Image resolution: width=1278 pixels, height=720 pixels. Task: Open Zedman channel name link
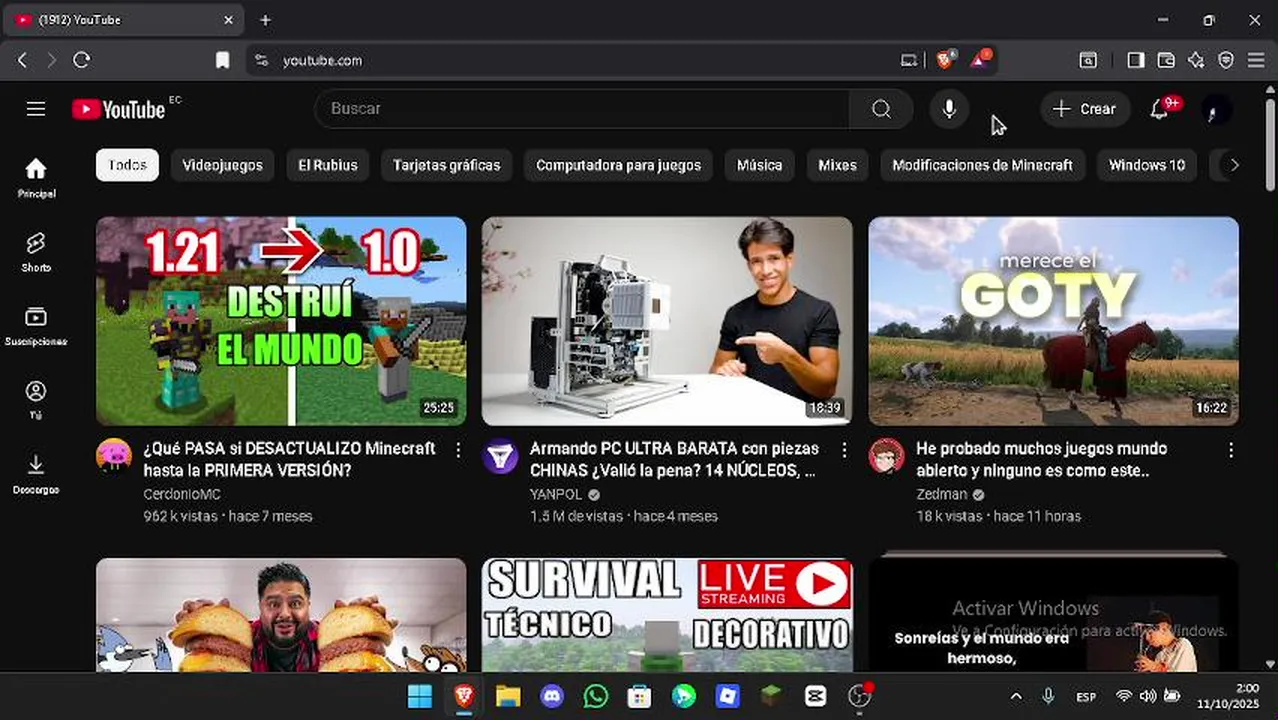click(942, 495)
